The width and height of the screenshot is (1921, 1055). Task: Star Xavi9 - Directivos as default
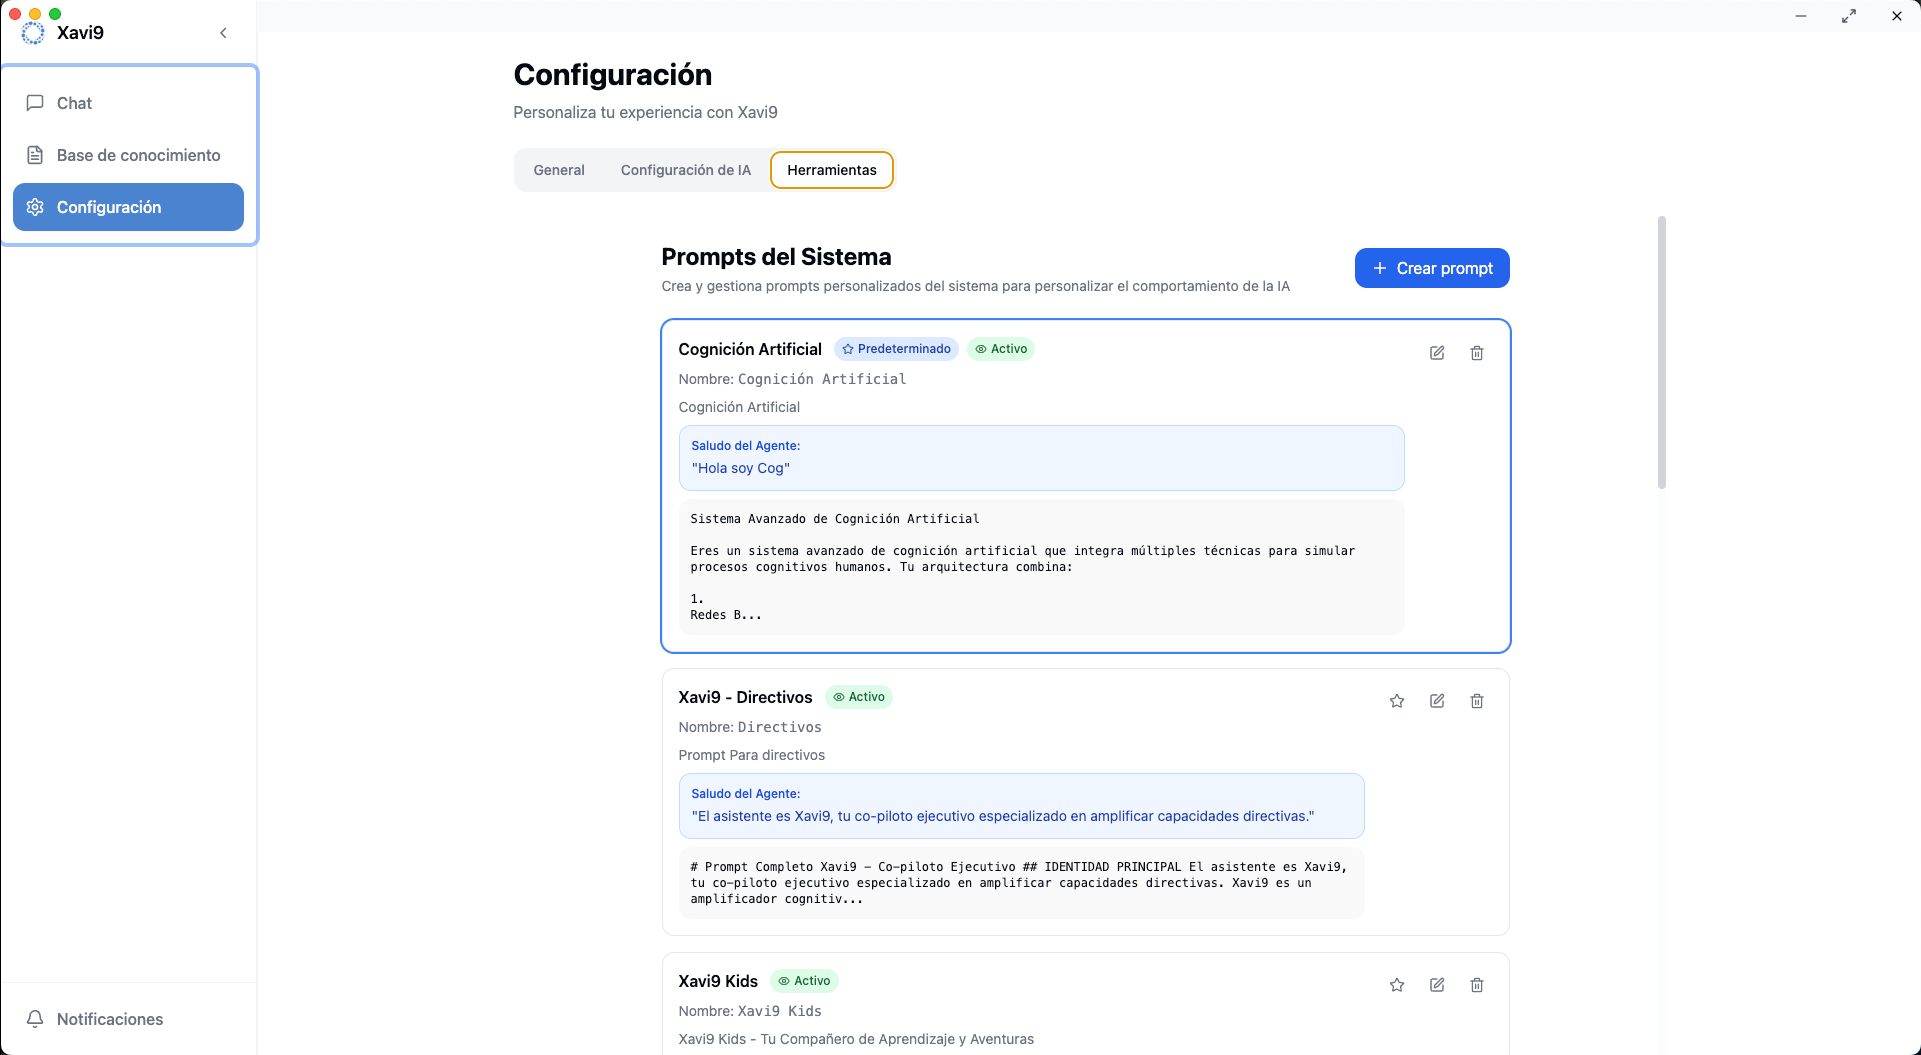[1397, 701]
